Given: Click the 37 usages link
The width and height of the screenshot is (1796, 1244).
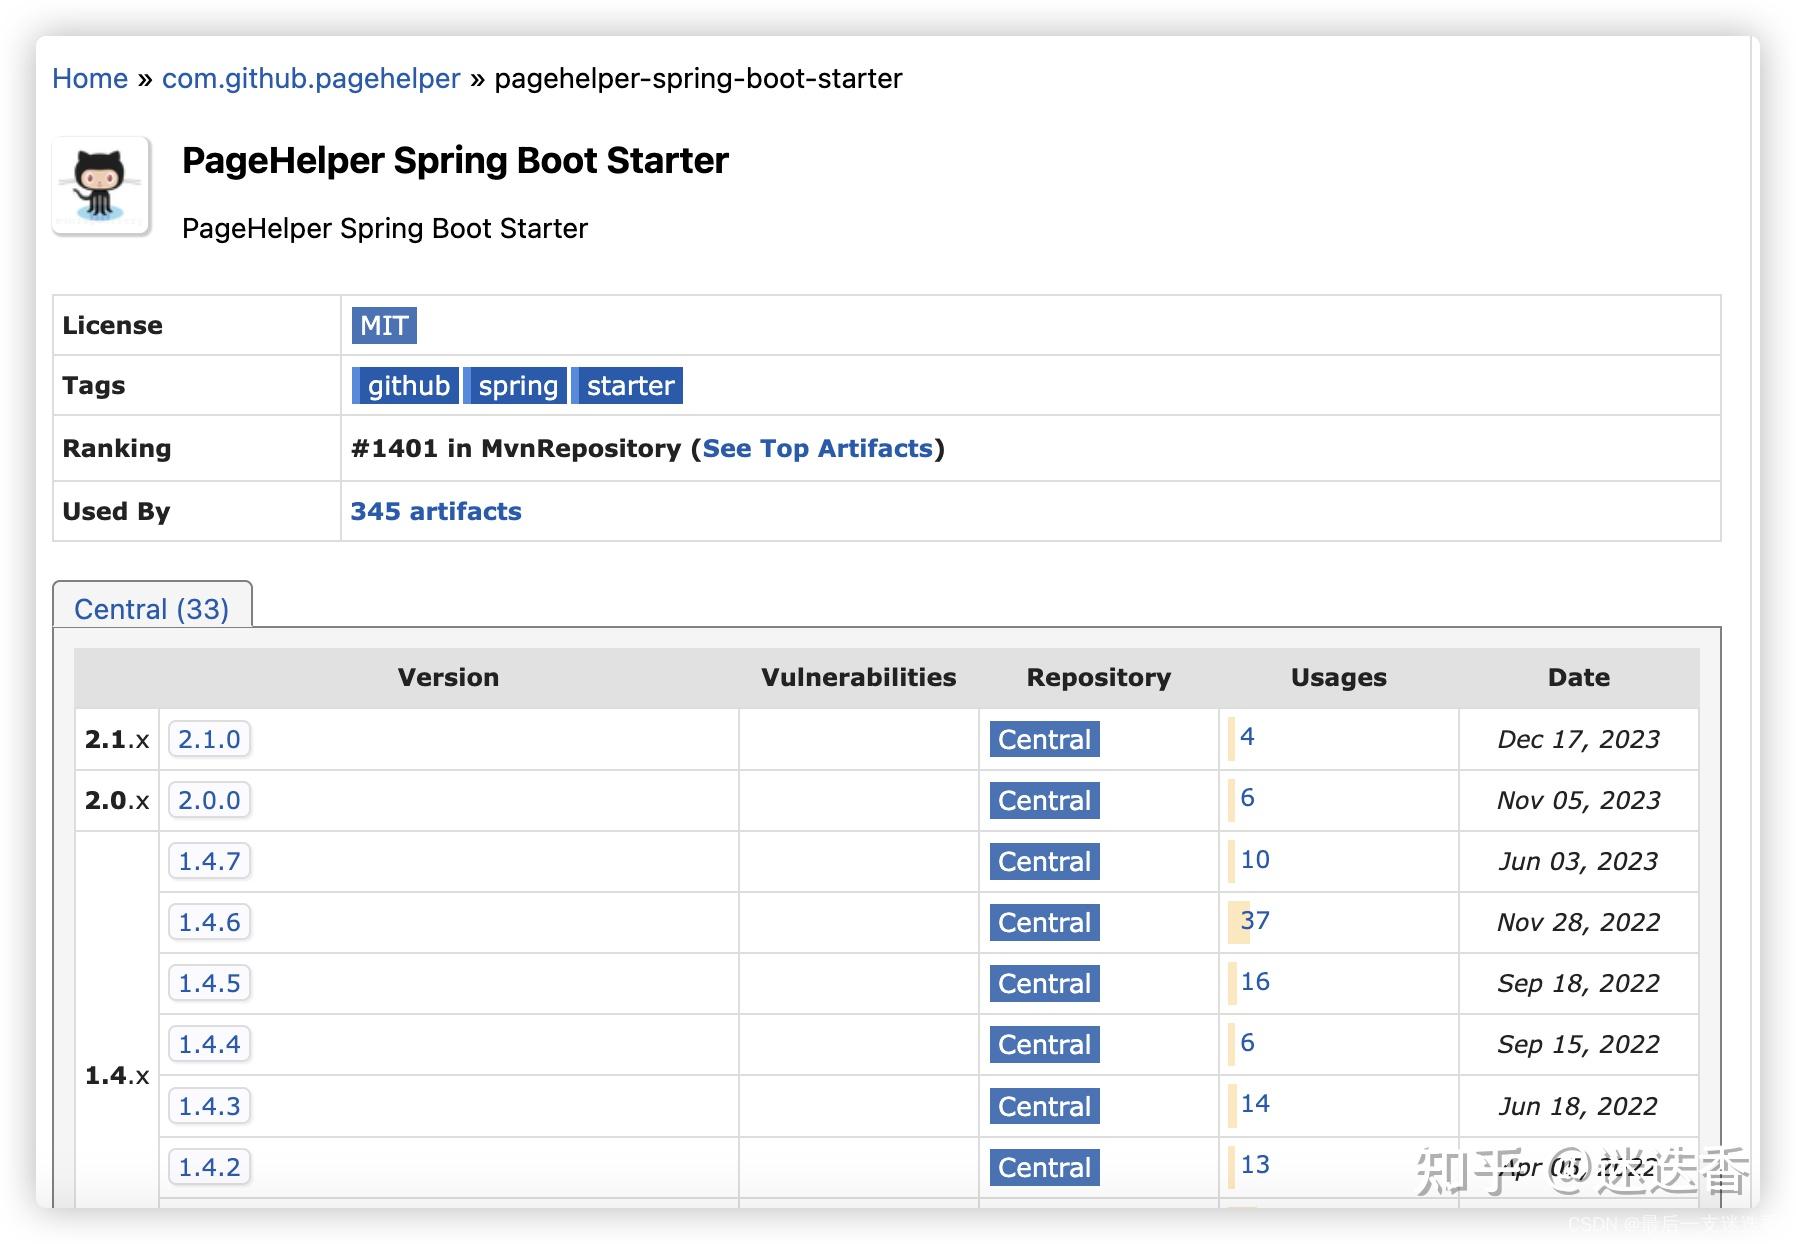Looking at the screenshot, I should click(x=1254, y=920).
